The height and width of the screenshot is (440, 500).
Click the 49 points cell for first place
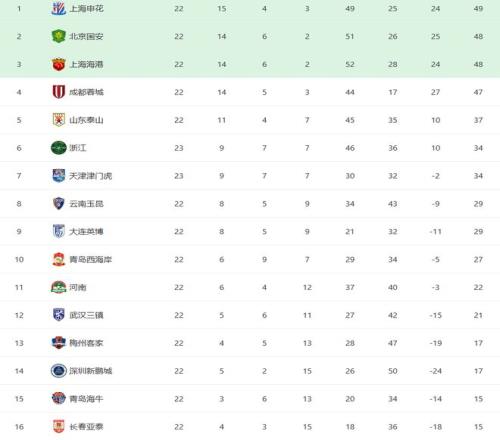point(478,9)
